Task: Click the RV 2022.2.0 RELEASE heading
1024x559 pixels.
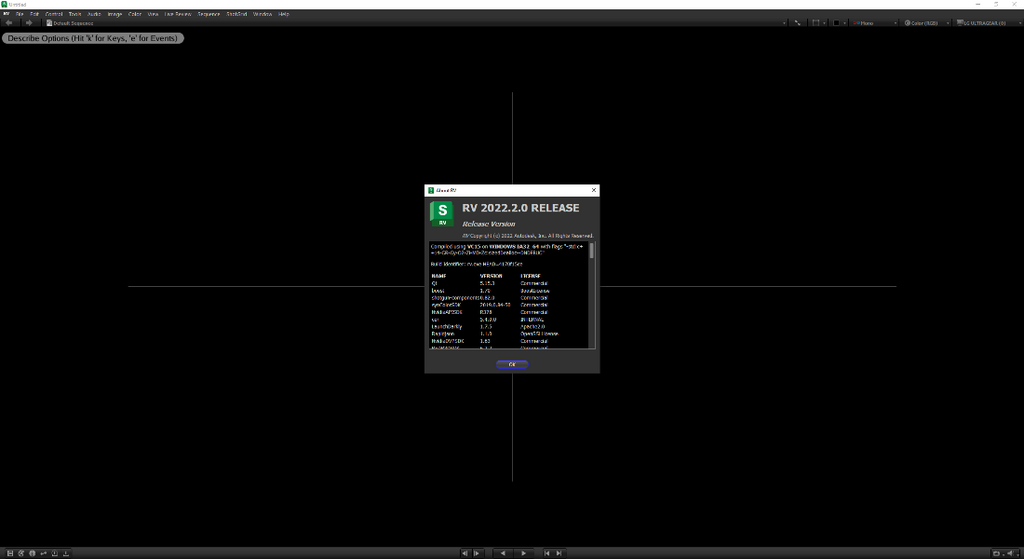Action: 520,208
